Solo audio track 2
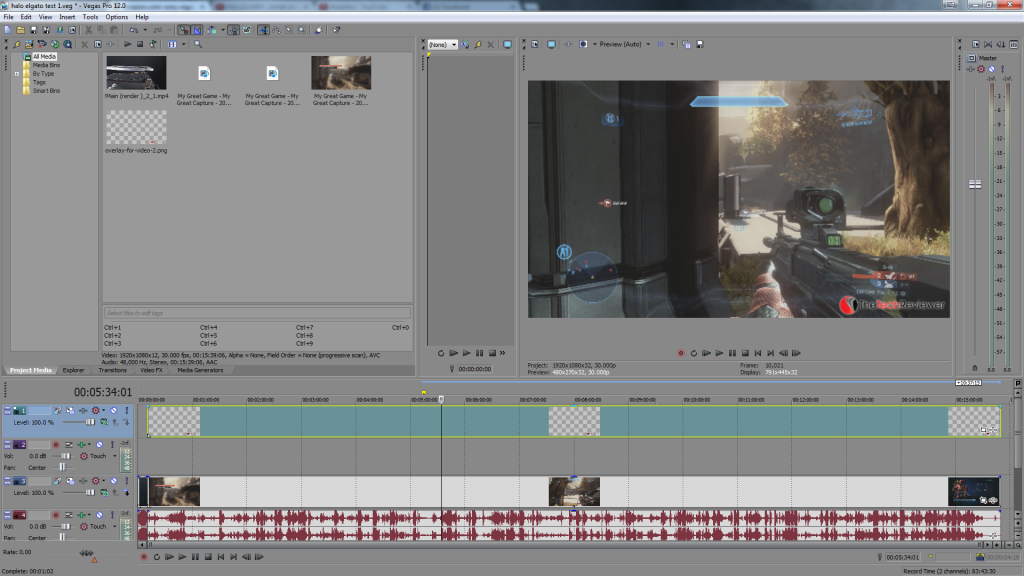 (x=113, y=445)
